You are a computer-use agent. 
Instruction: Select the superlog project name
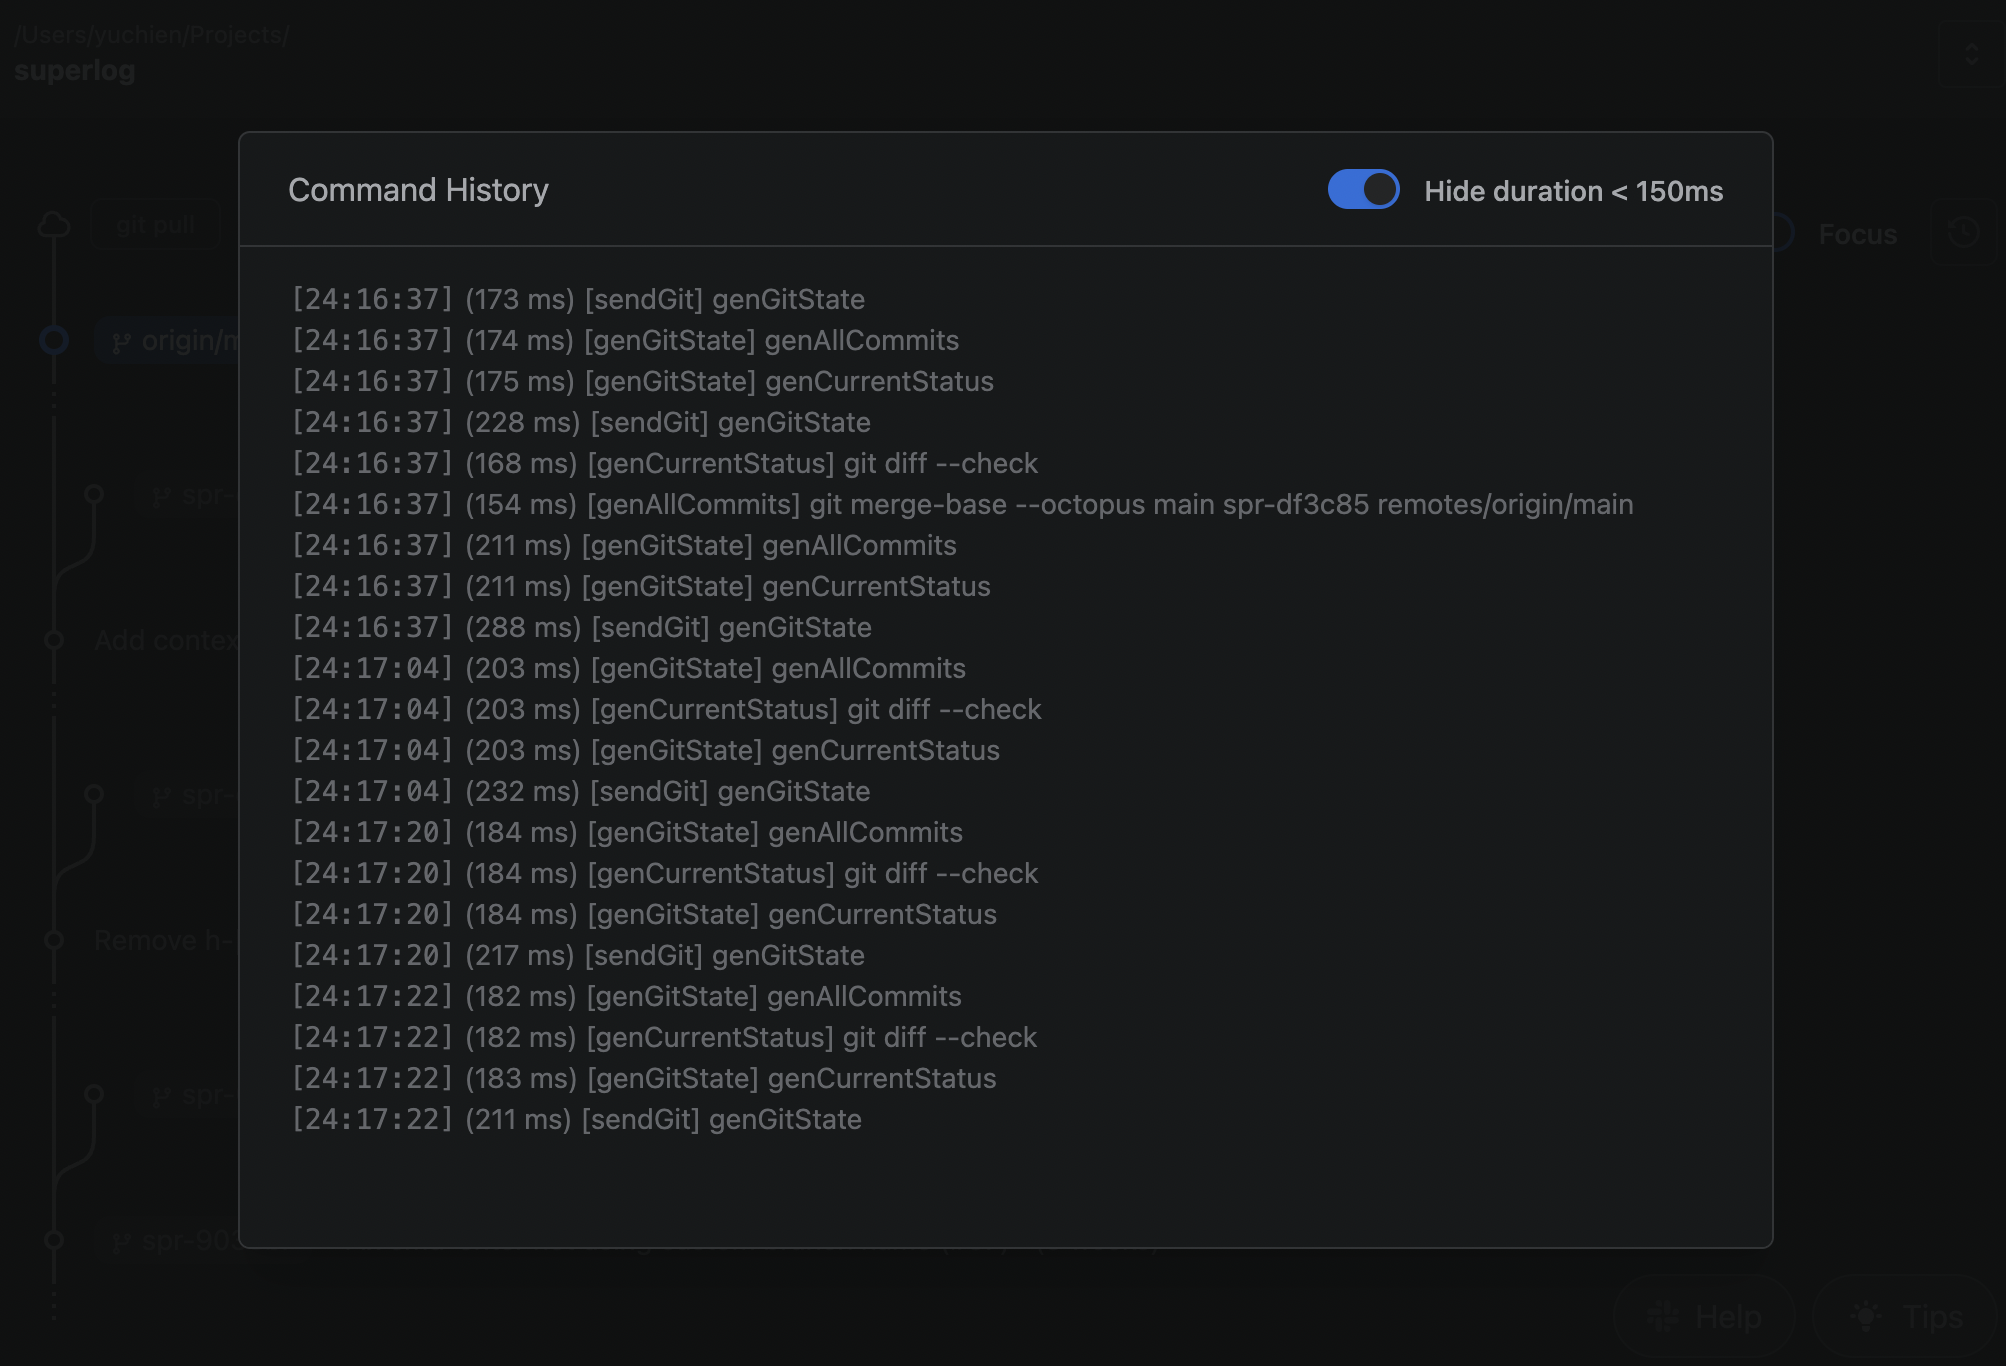tap(75, 70)
